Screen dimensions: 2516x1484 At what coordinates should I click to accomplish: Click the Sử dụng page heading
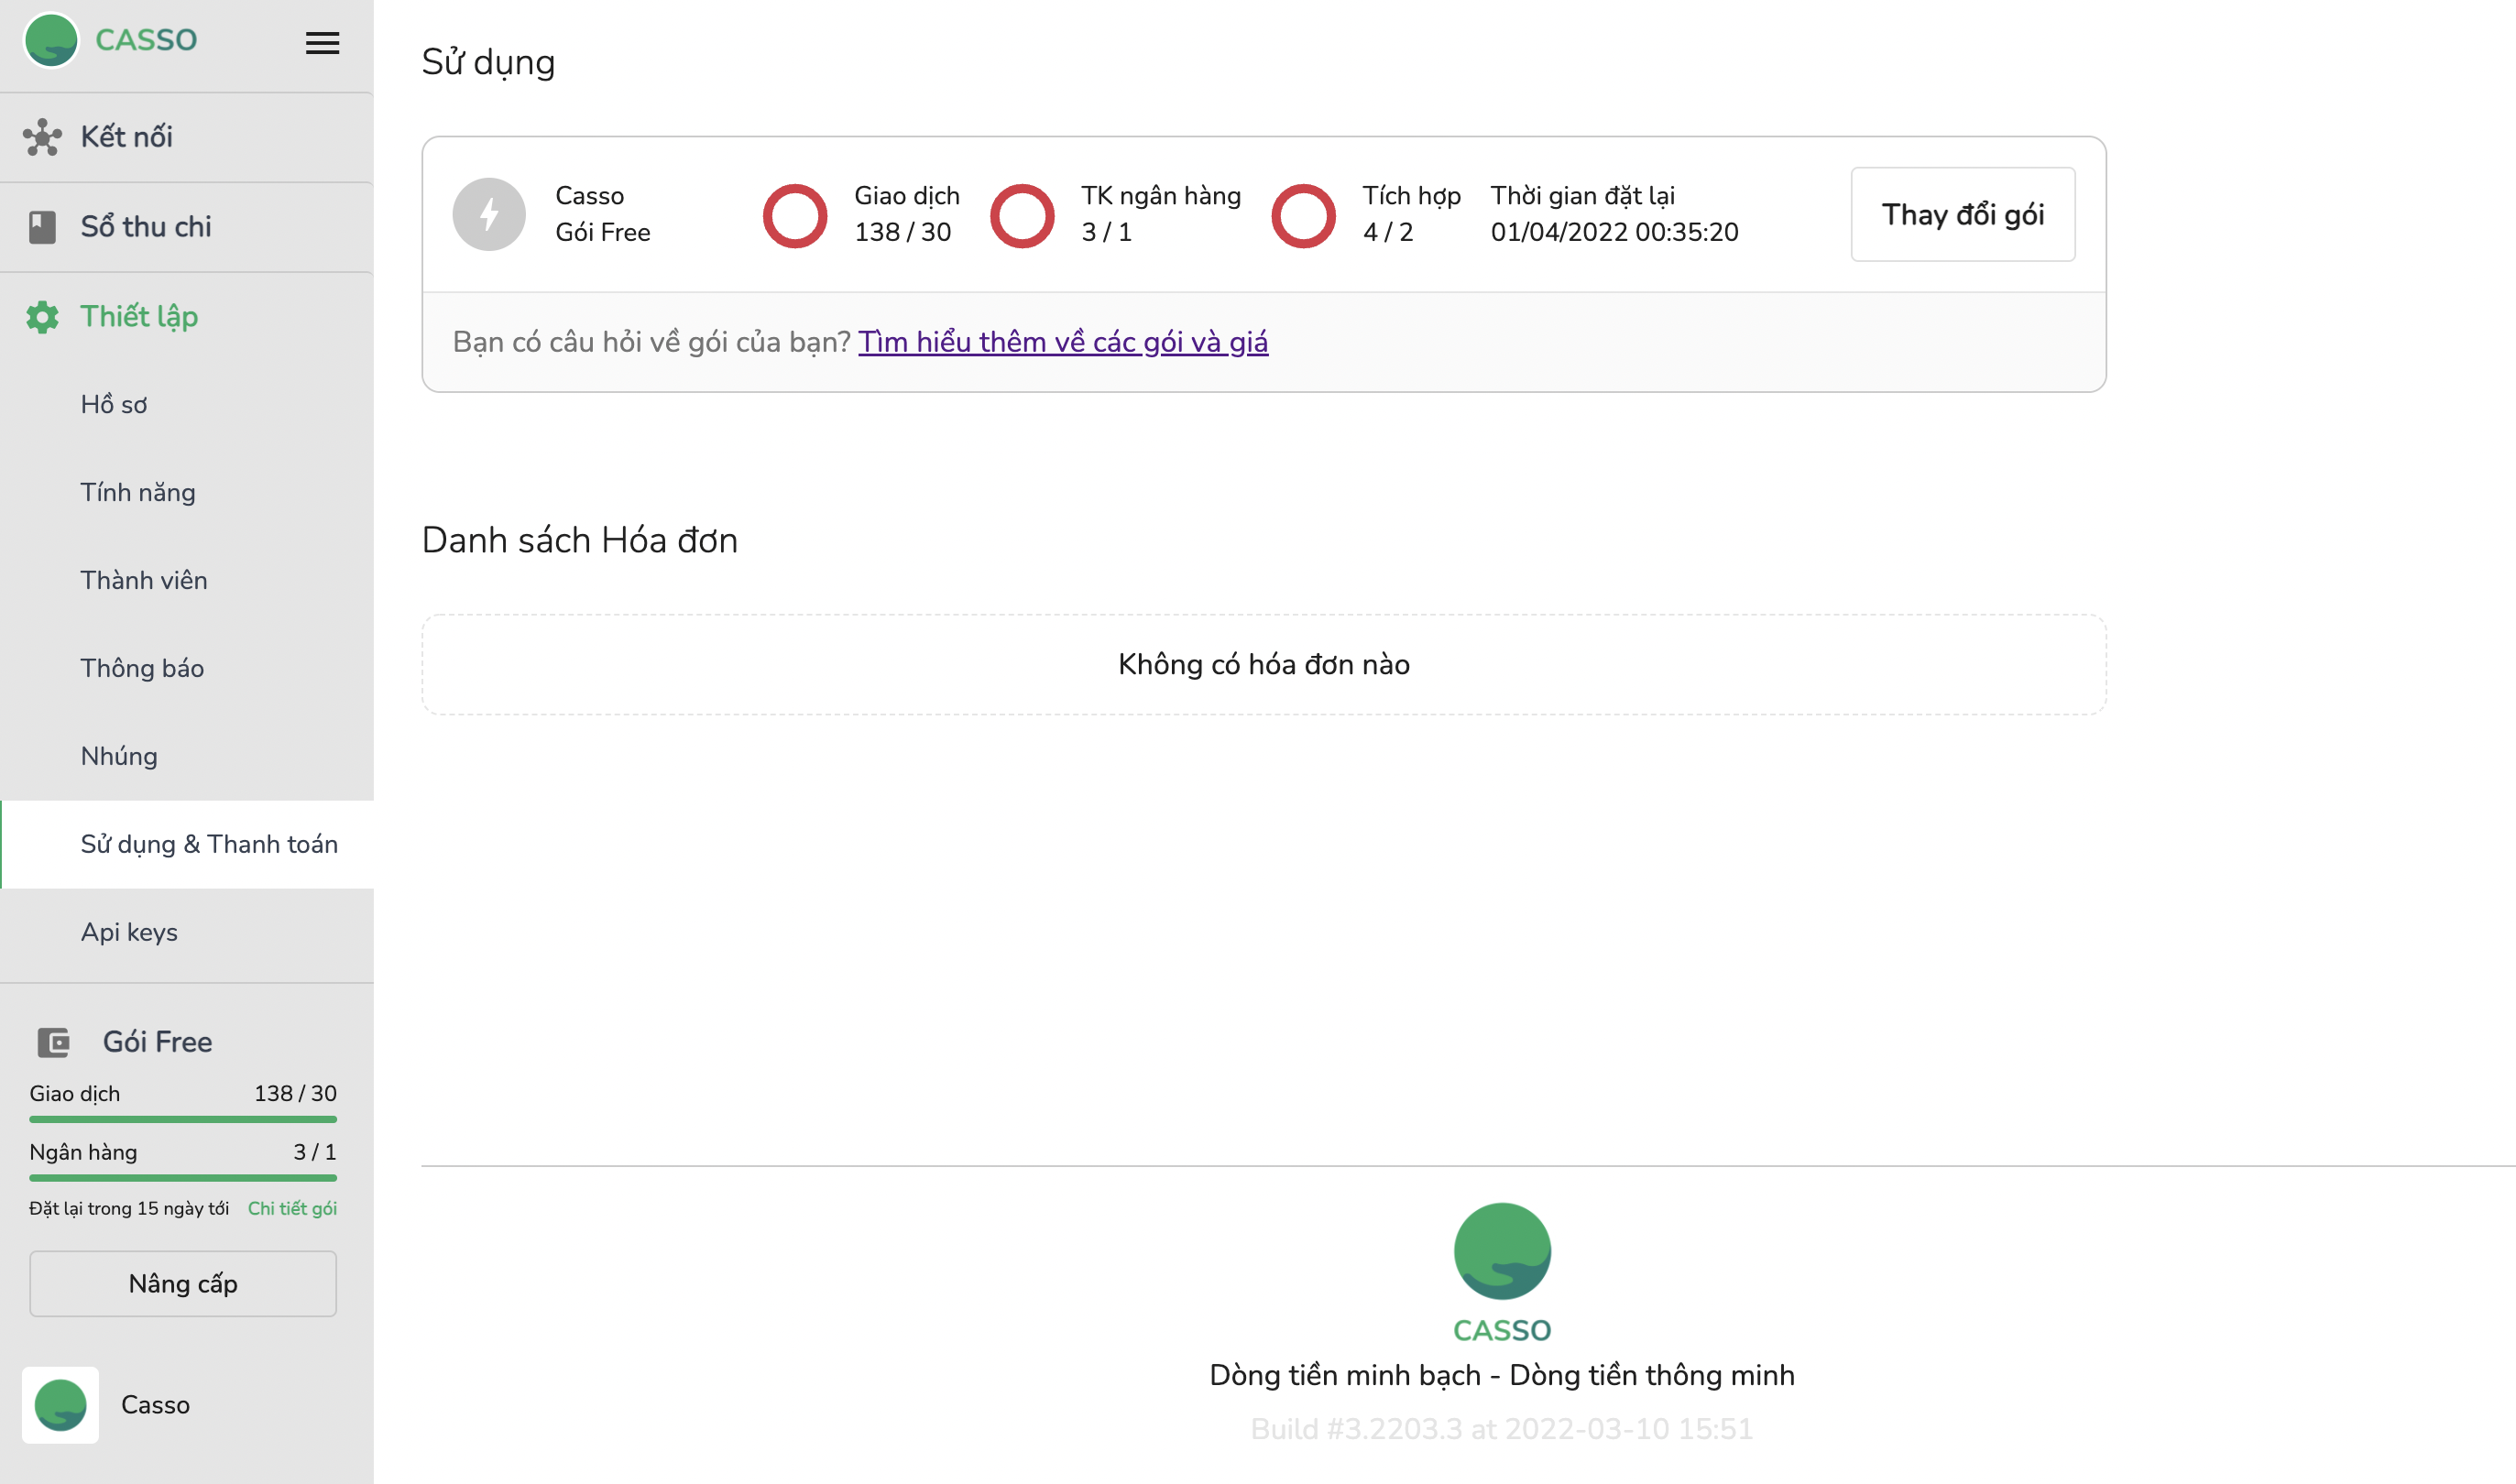(x=488, y=62)
